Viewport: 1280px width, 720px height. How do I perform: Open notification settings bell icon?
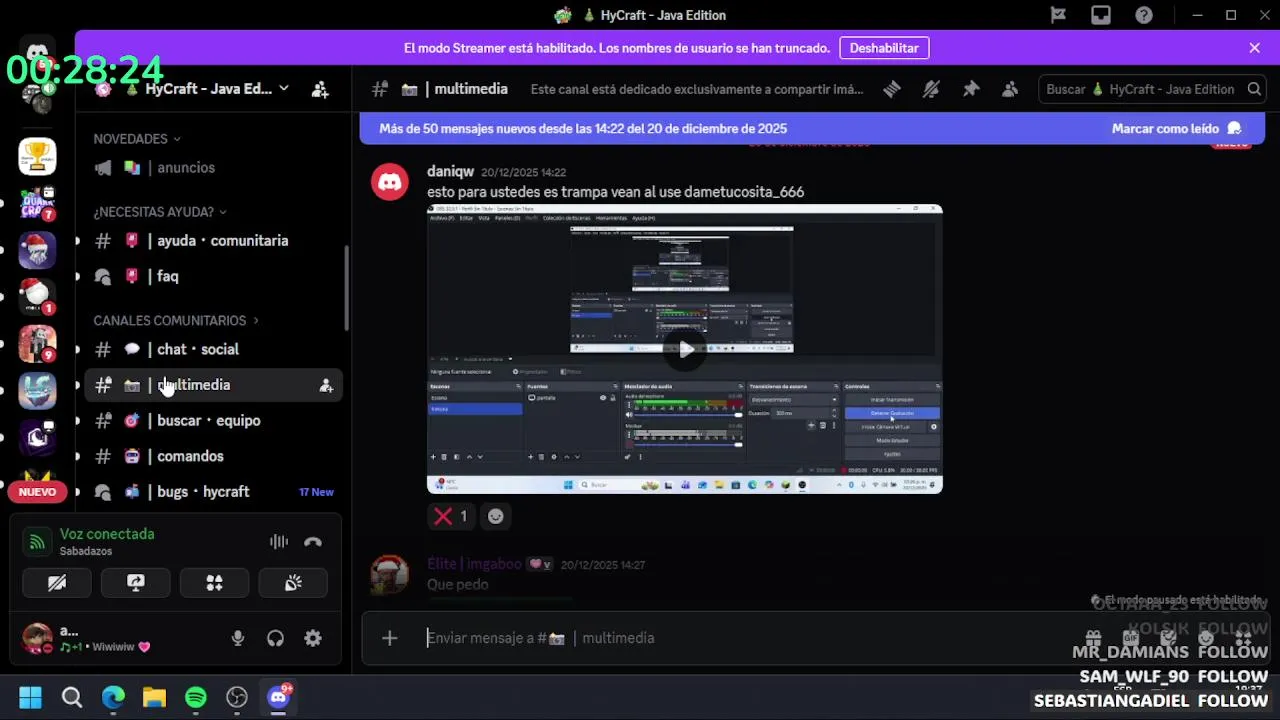(x=931, y=89)
